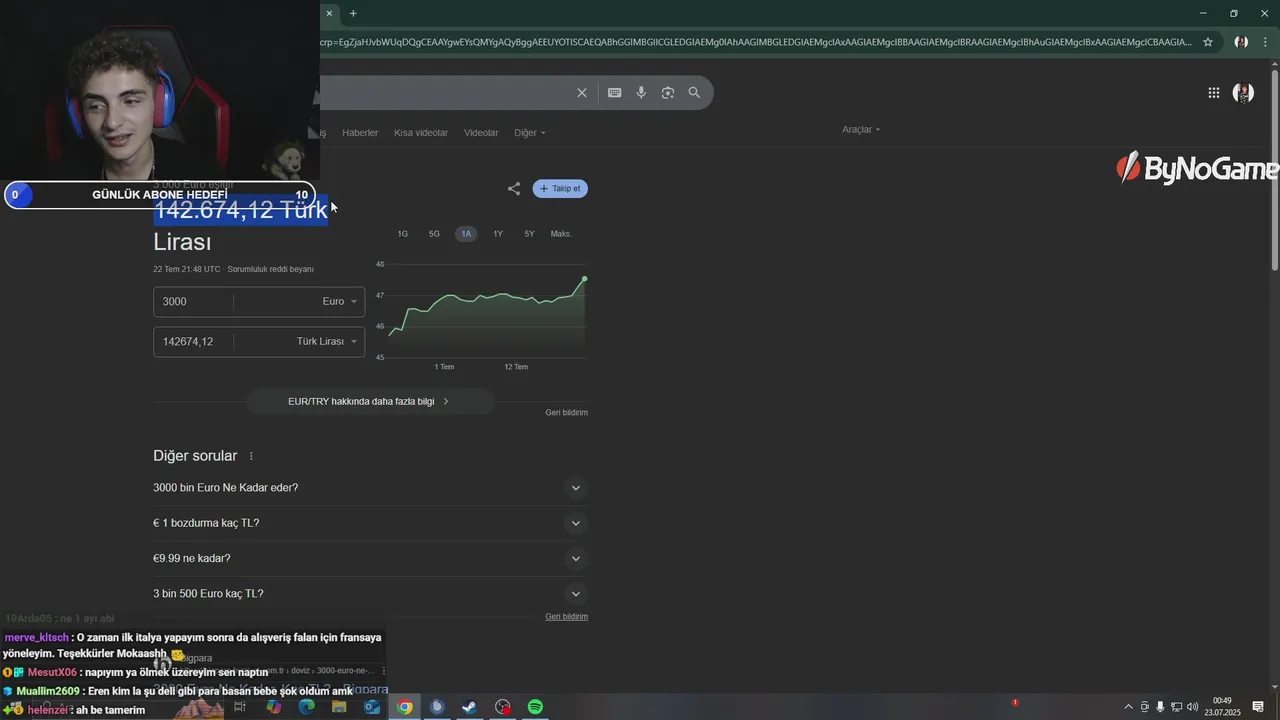1280x720 pixels.
Task: Open Microsoft Edge from the taskbar
Action: point(306,707)
